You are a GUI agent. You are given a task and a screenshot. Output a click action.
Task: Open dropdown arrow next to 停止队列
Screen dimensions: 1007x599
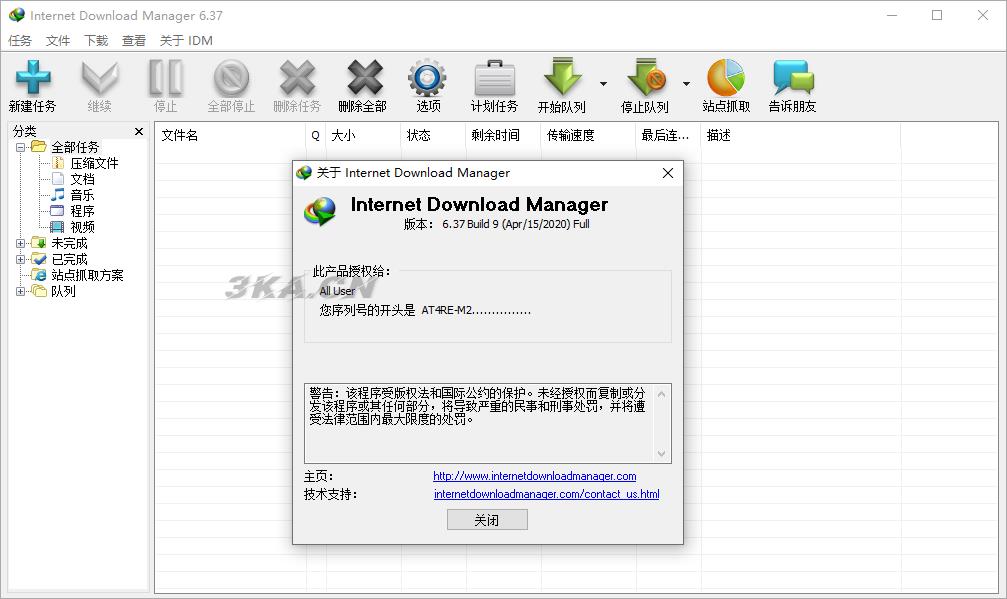click(x=686, y=84)
